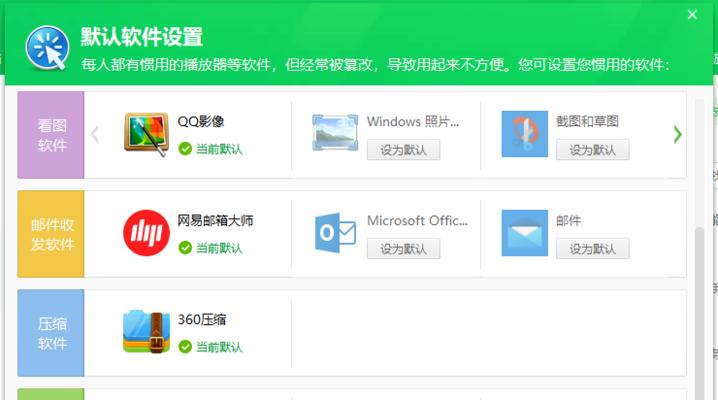This screenshot has width=718, height=400.
Task: Click the 360压缩 archive icon
Action: click(147, 332)
